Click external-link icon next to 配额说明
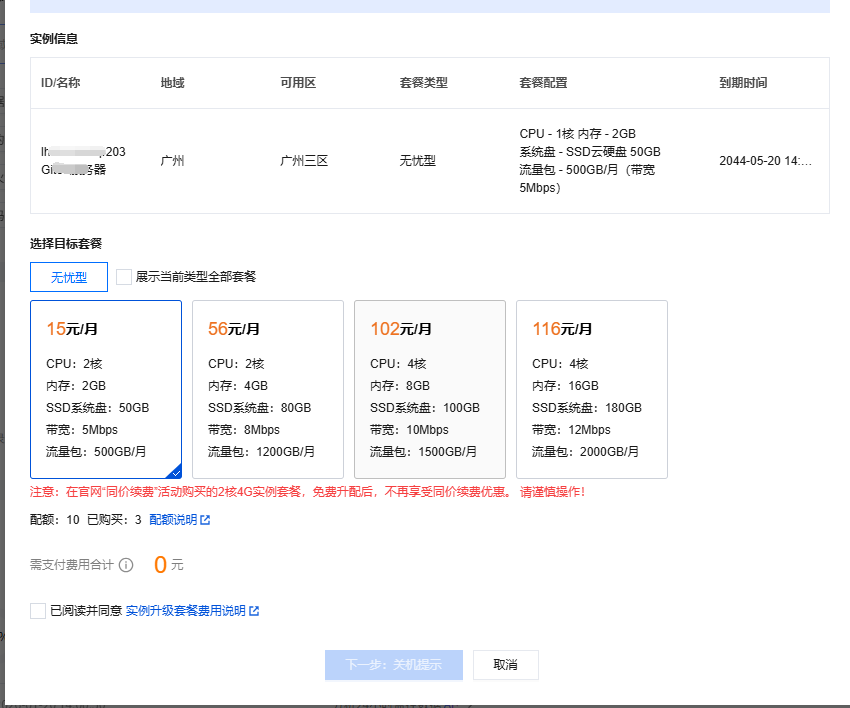 pyautogui.click(x=205, y=520)
